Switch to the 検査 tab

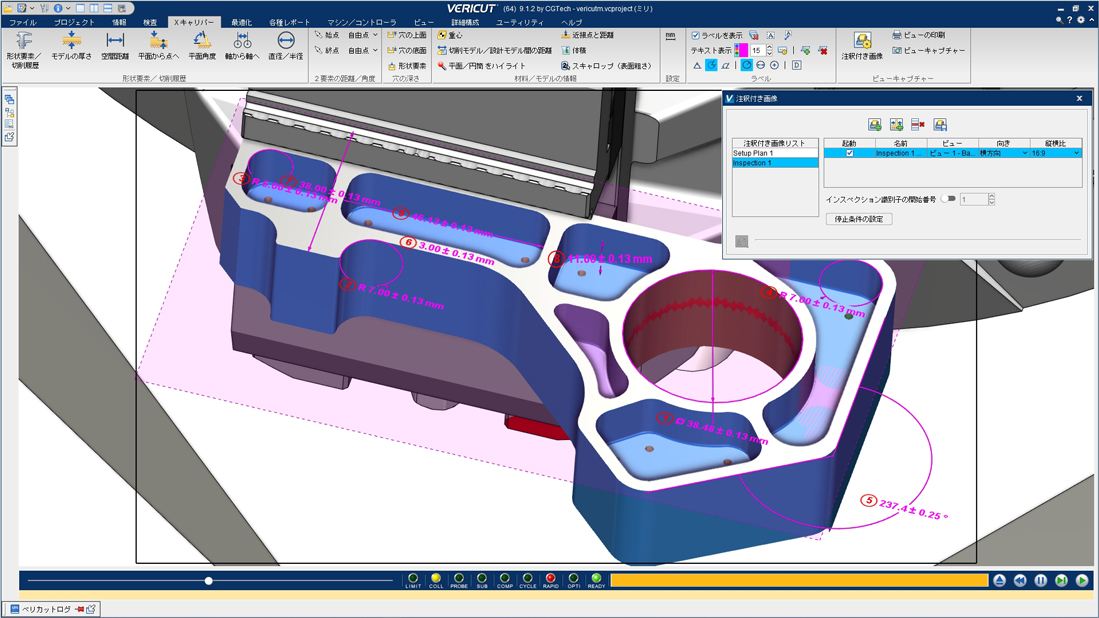[x=150, y=22]
